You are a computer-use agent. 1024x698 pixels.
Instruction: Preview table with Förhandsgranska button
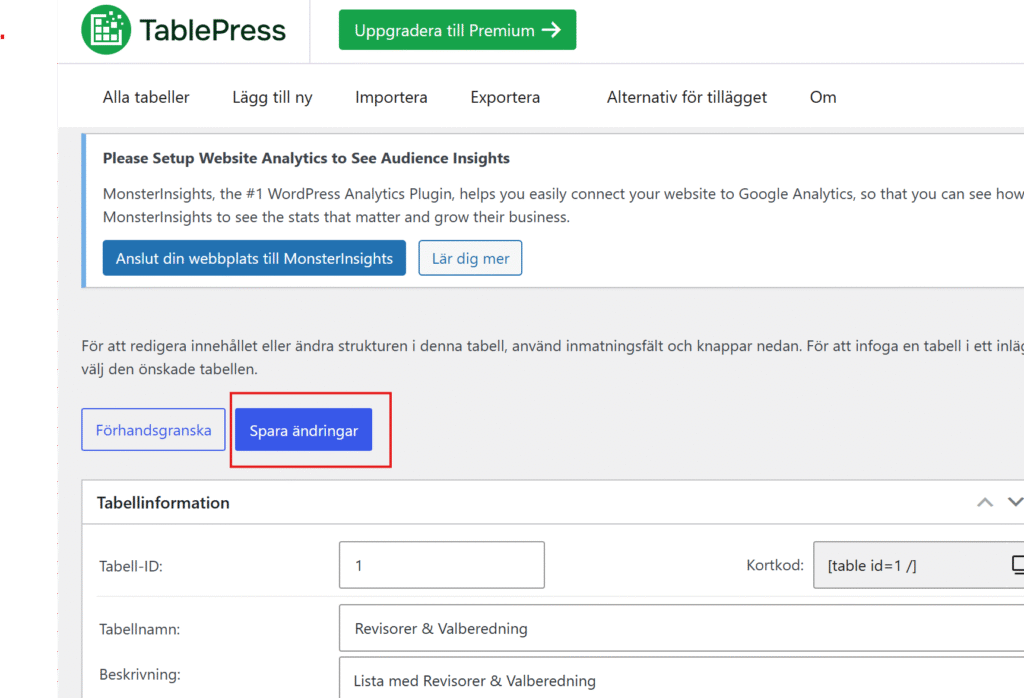[x=153, y=430]
